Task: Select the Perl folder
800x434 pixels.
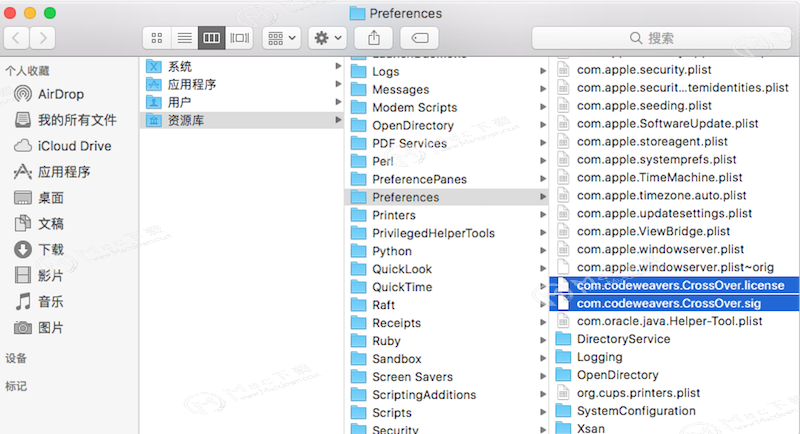Action: pos(448,161)
